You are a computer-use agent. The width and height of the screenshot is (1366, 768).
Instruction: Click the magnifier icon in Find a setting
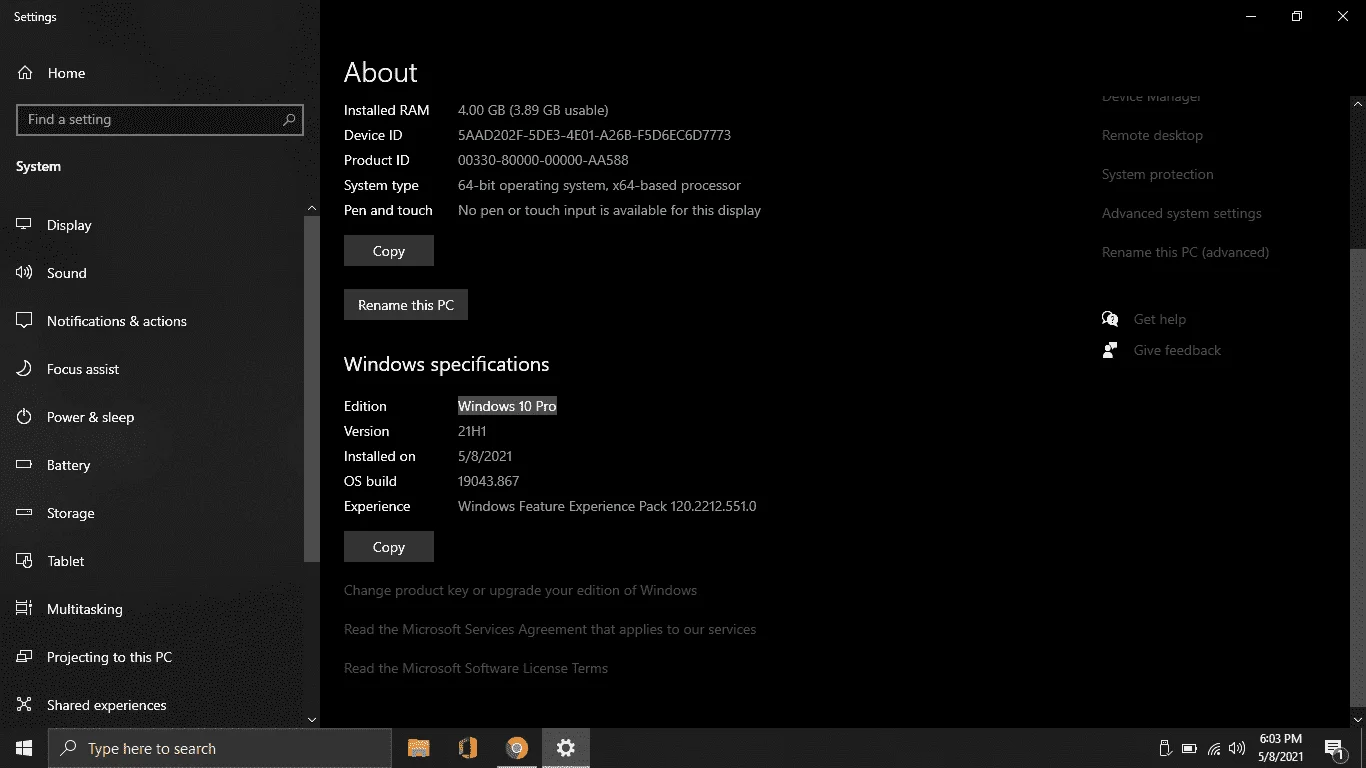click(289, 120)
